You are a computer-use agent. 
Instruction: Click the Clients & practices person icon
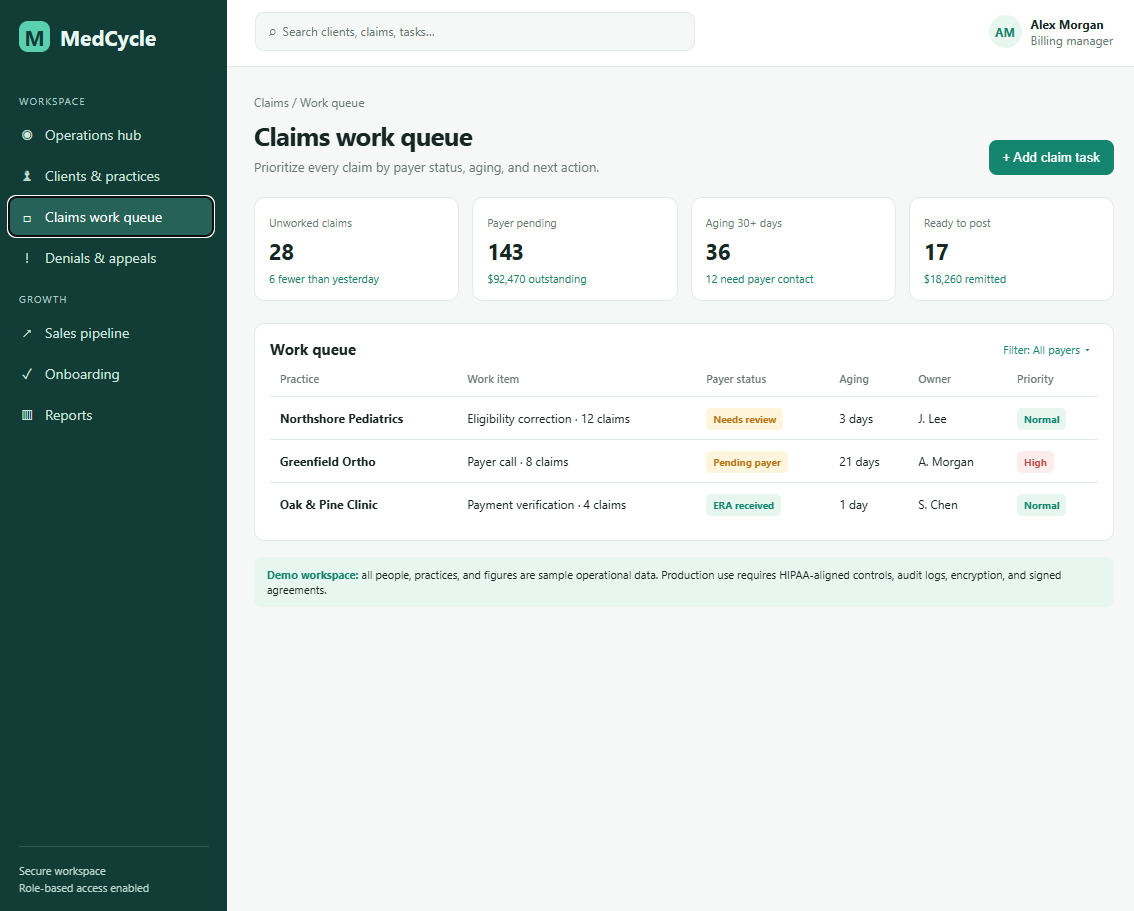coord(27,176)
